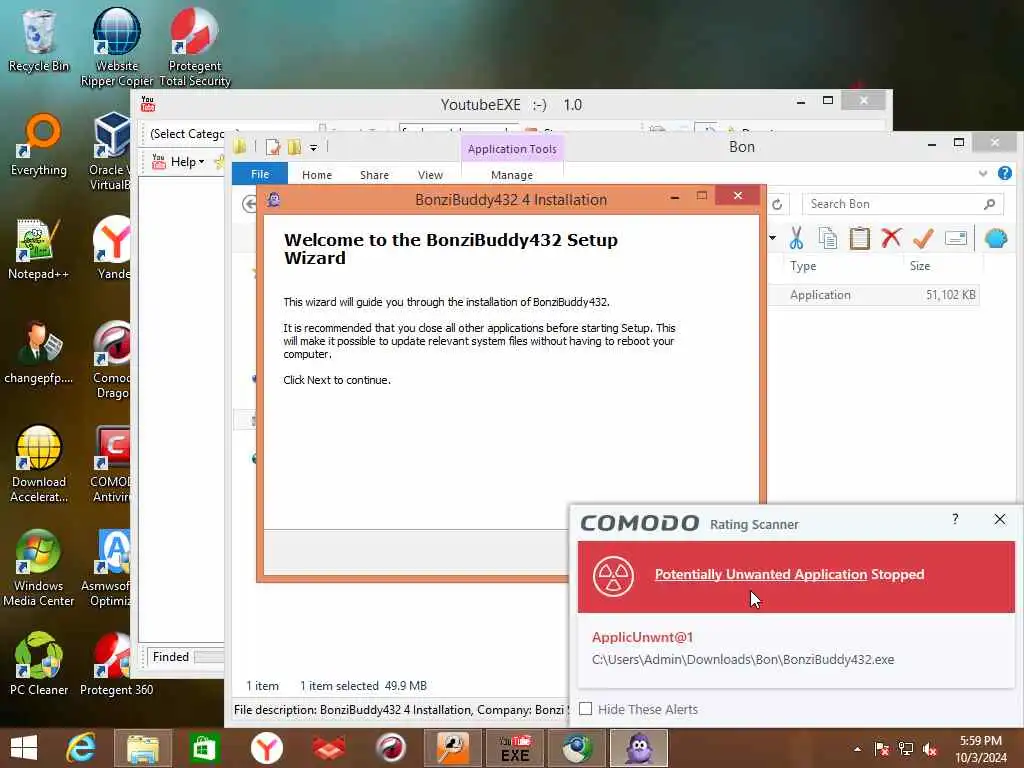Click the Copy pages icon in Explorer toolbar
Image resolution: width=1024 pixels, height=768 pixels.
pos(827,238)
